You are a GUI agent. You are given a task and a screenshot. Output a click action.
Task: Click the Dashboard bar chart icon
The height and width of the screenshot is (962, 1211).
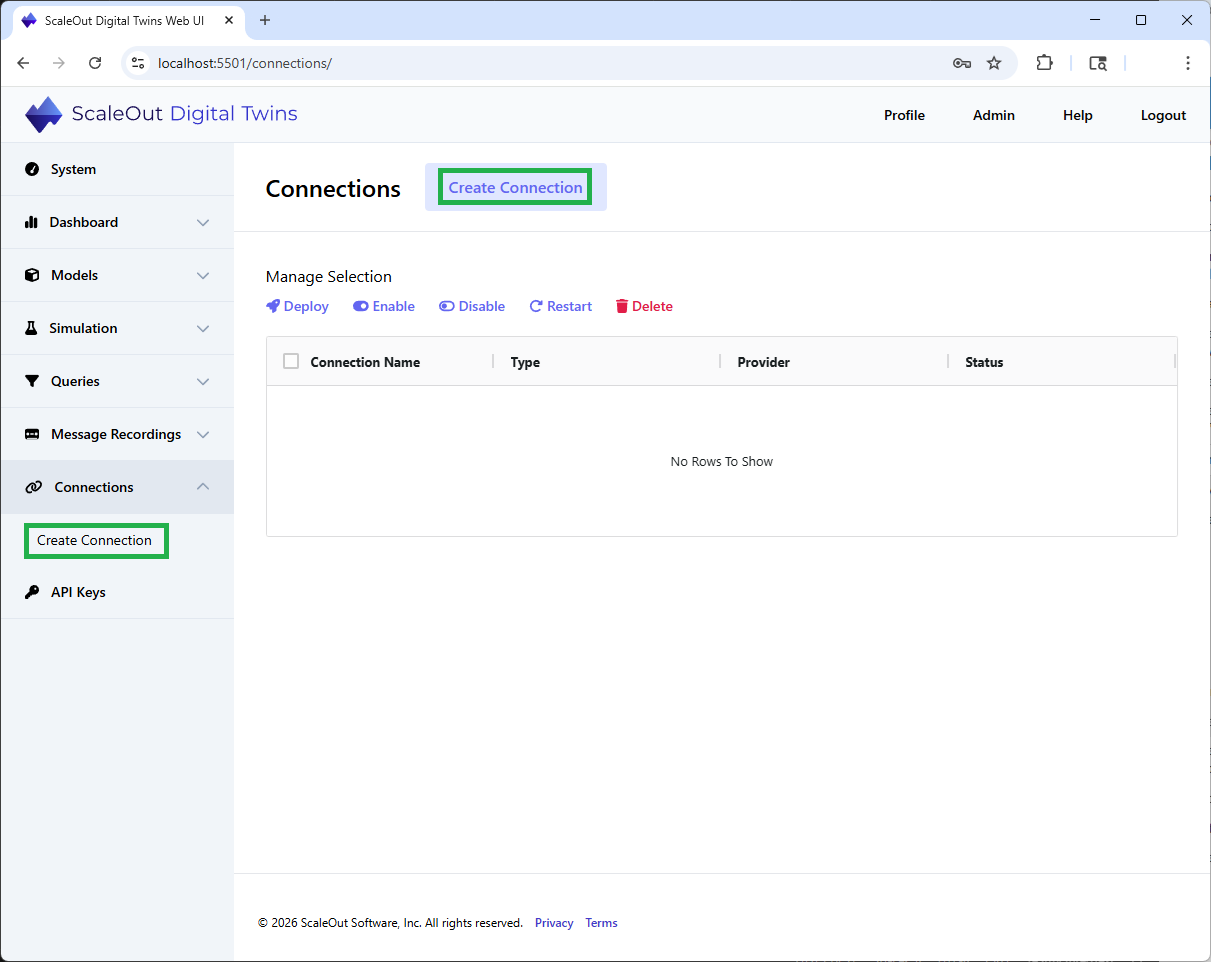pyautogui.click(x=31, y=222)
